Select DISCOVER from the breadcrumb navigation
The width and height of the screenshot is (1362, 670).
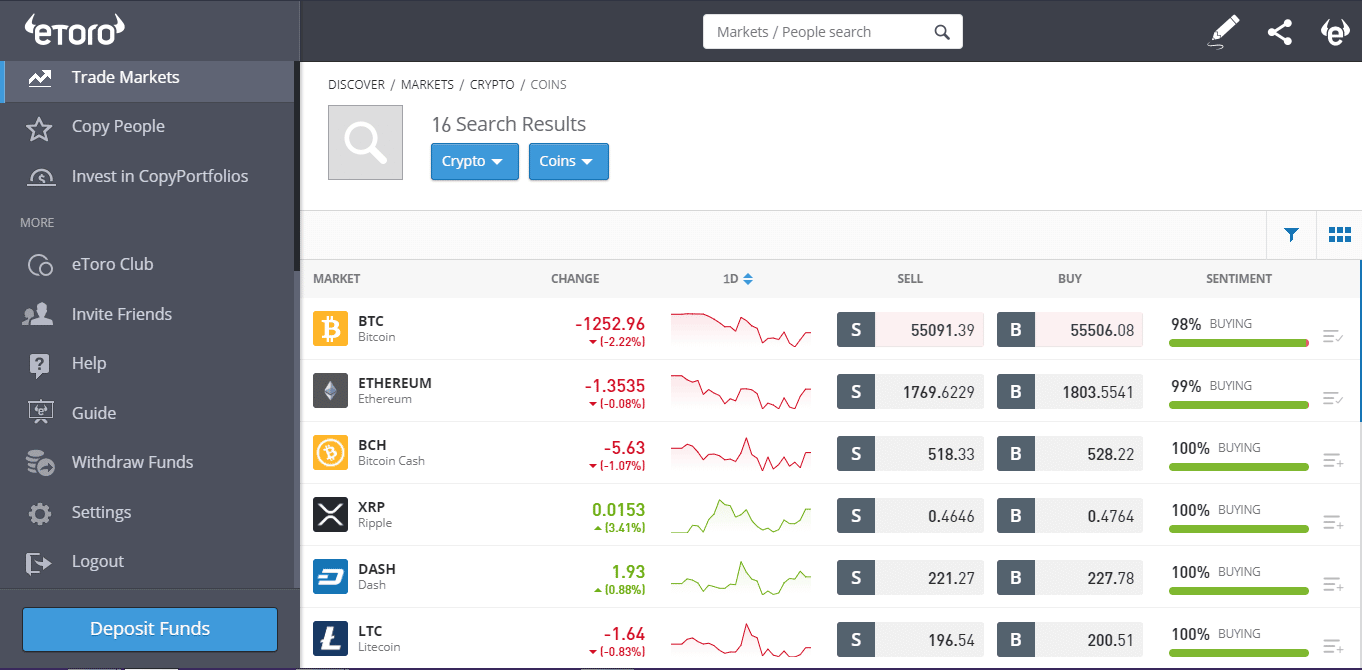click(x=356, y=84)
